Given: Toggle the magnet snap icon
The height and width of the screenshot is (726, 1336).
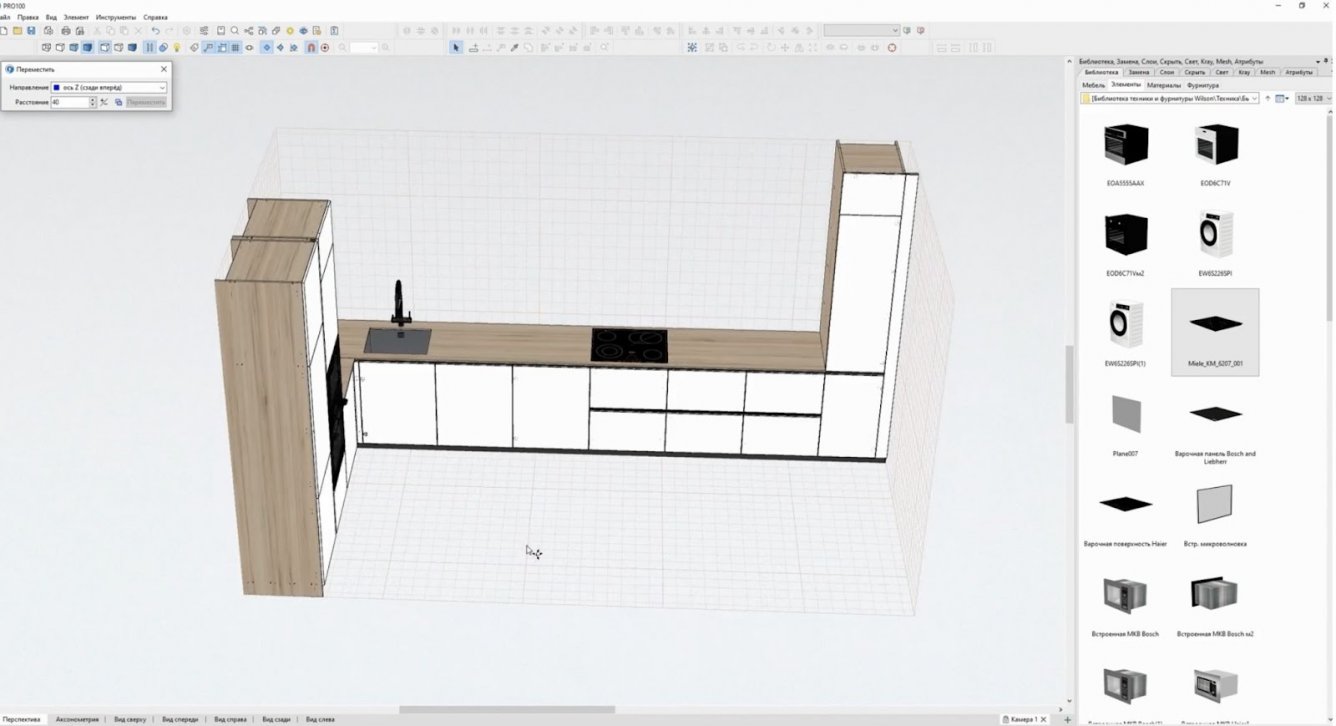Looking at the screenshot, I should pos(311,48).
